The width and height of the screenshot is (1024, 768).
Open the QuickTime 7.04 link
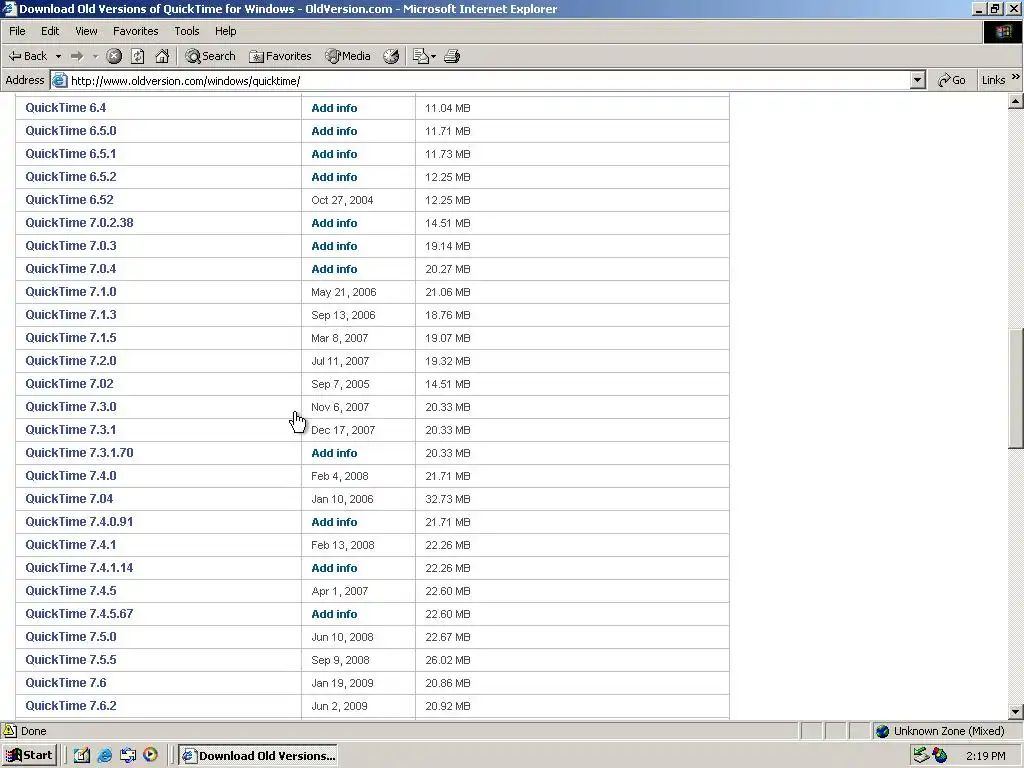click(69, 499)
